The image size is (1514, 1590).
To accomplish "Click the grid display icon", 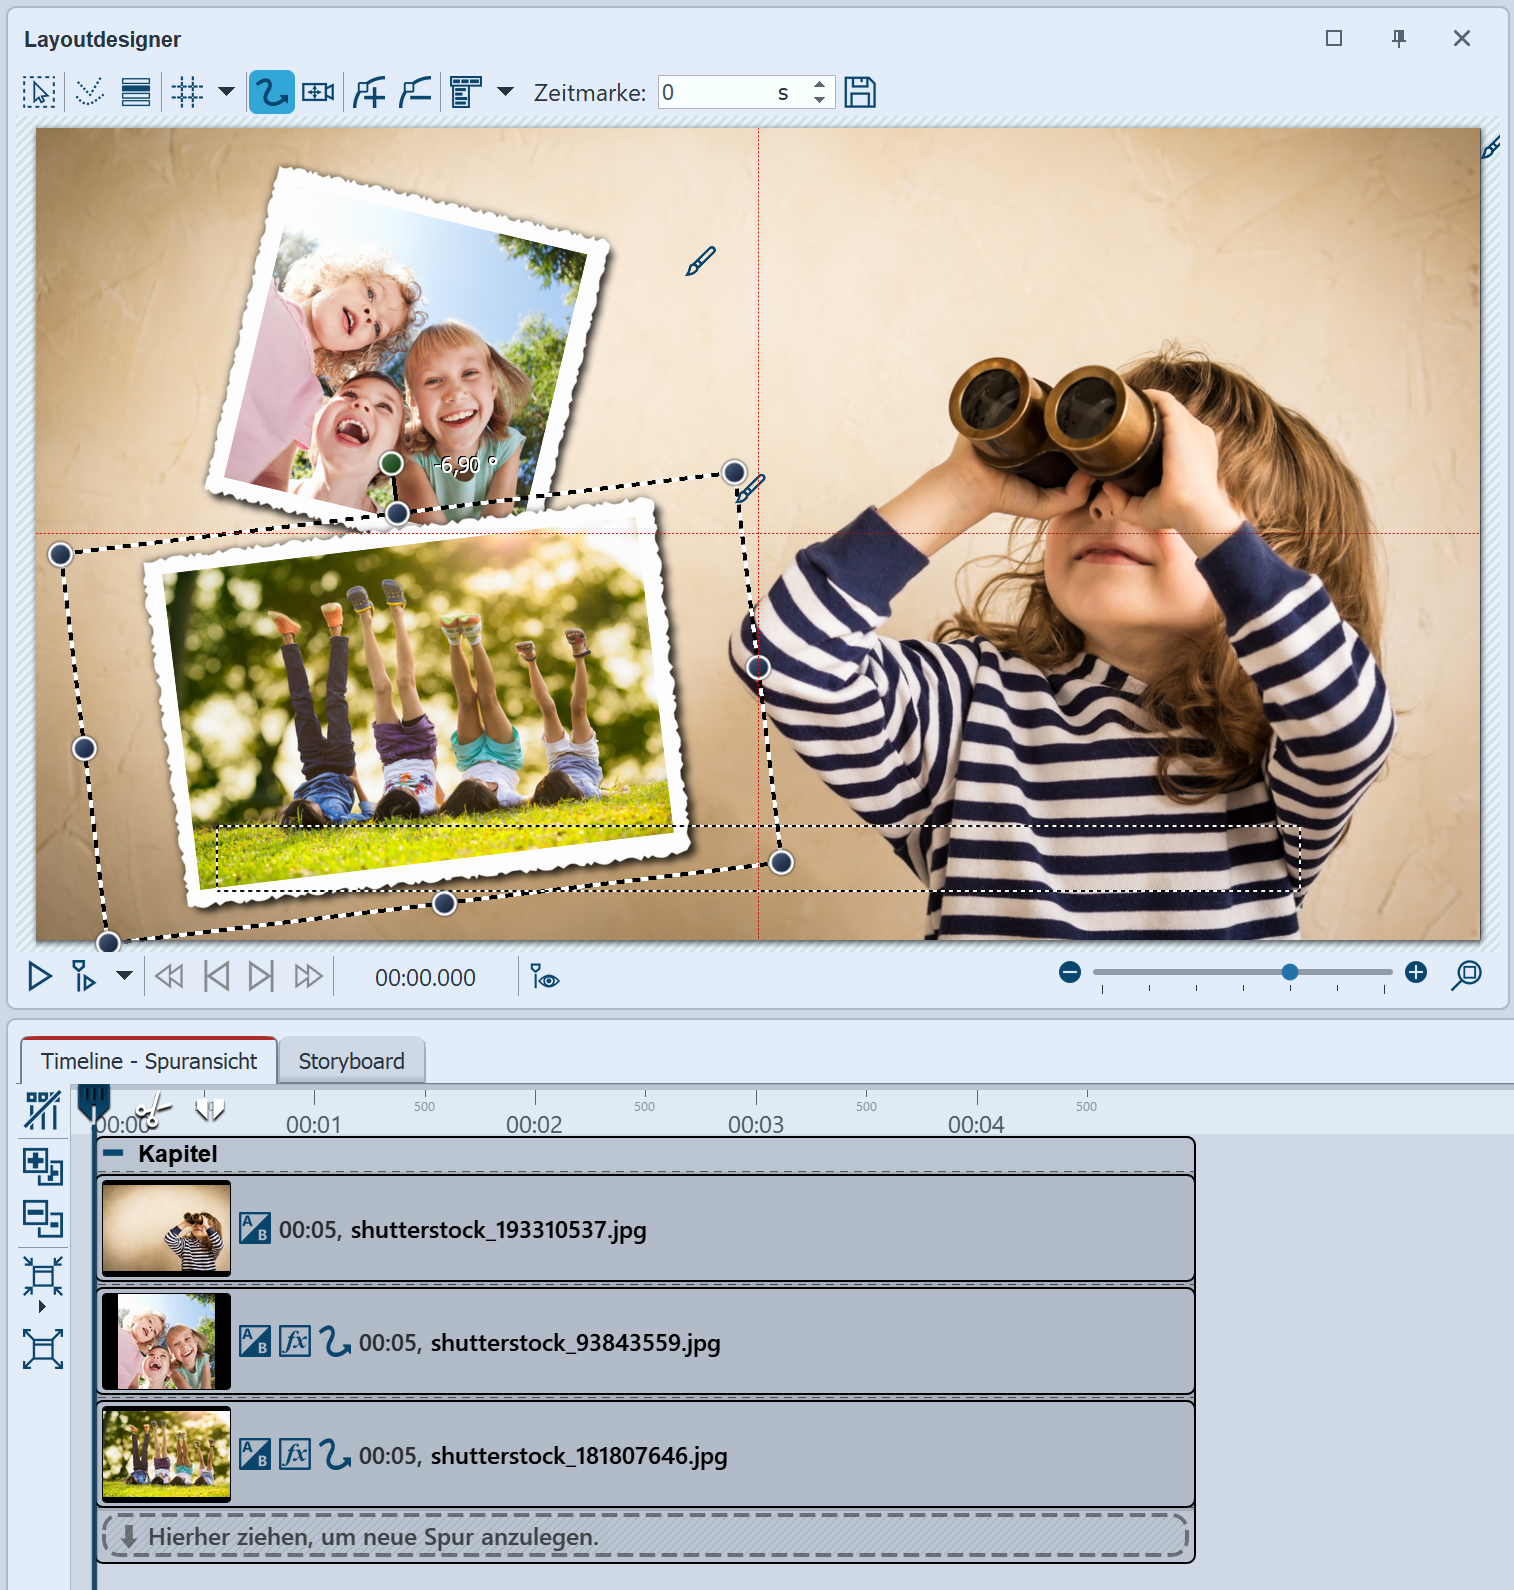I will (187, 92).
